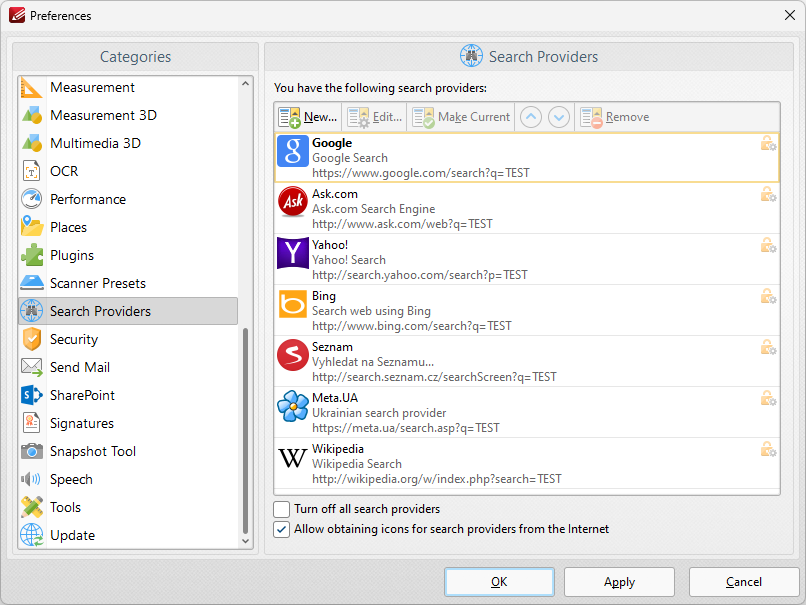Click the Scanner Presets scanner icon
The image size is (806, 605).
pyautogui.click(x=31, y=283)
